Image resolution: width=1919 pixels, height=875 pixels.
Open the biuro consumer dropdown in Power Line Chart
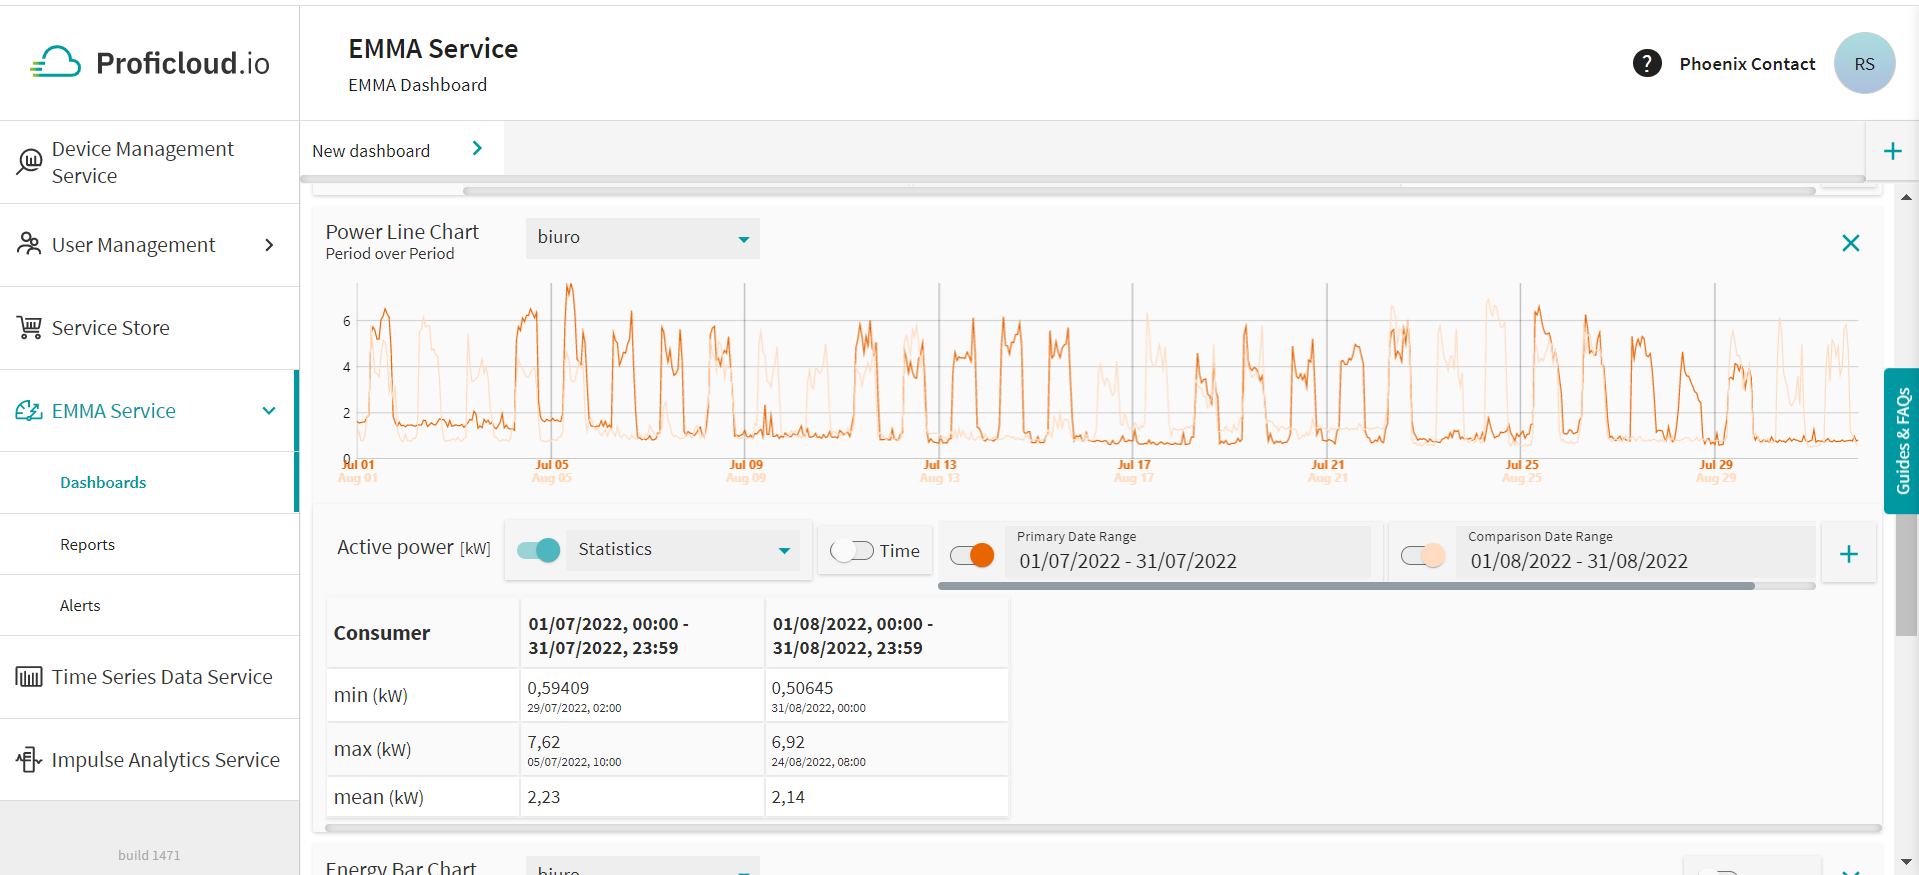[643, 238]
